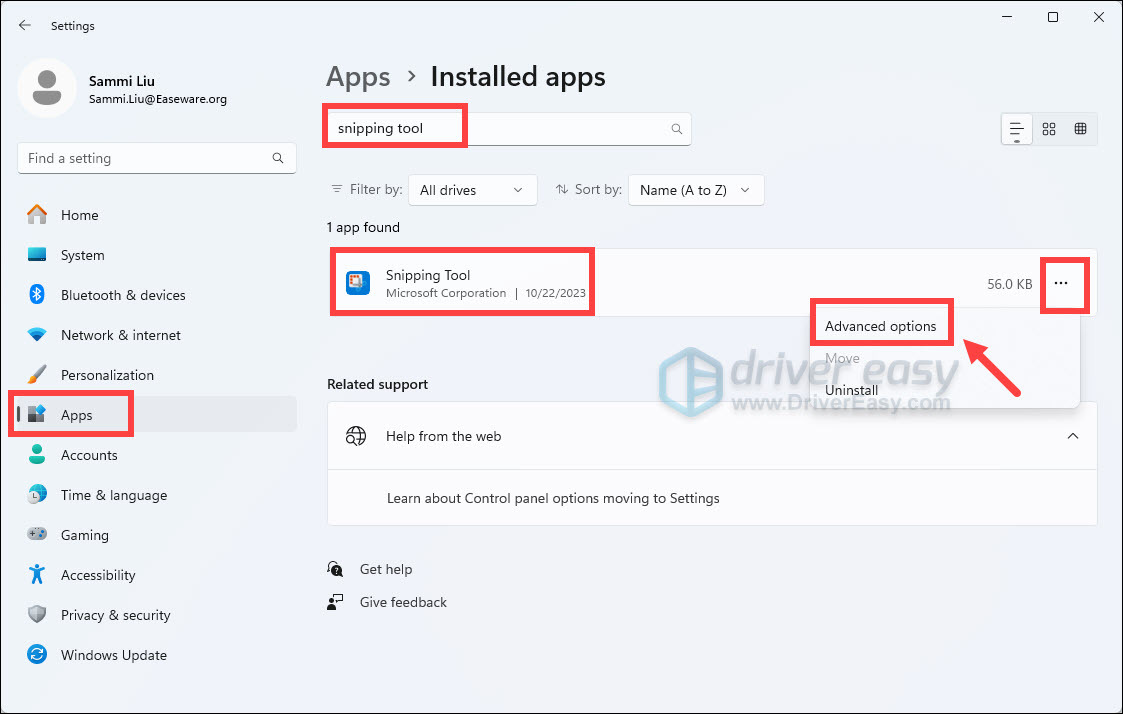Switch to list view of installed apps
The width and height of the screenshot is (1123, 714).
[x=1016, y=128]
